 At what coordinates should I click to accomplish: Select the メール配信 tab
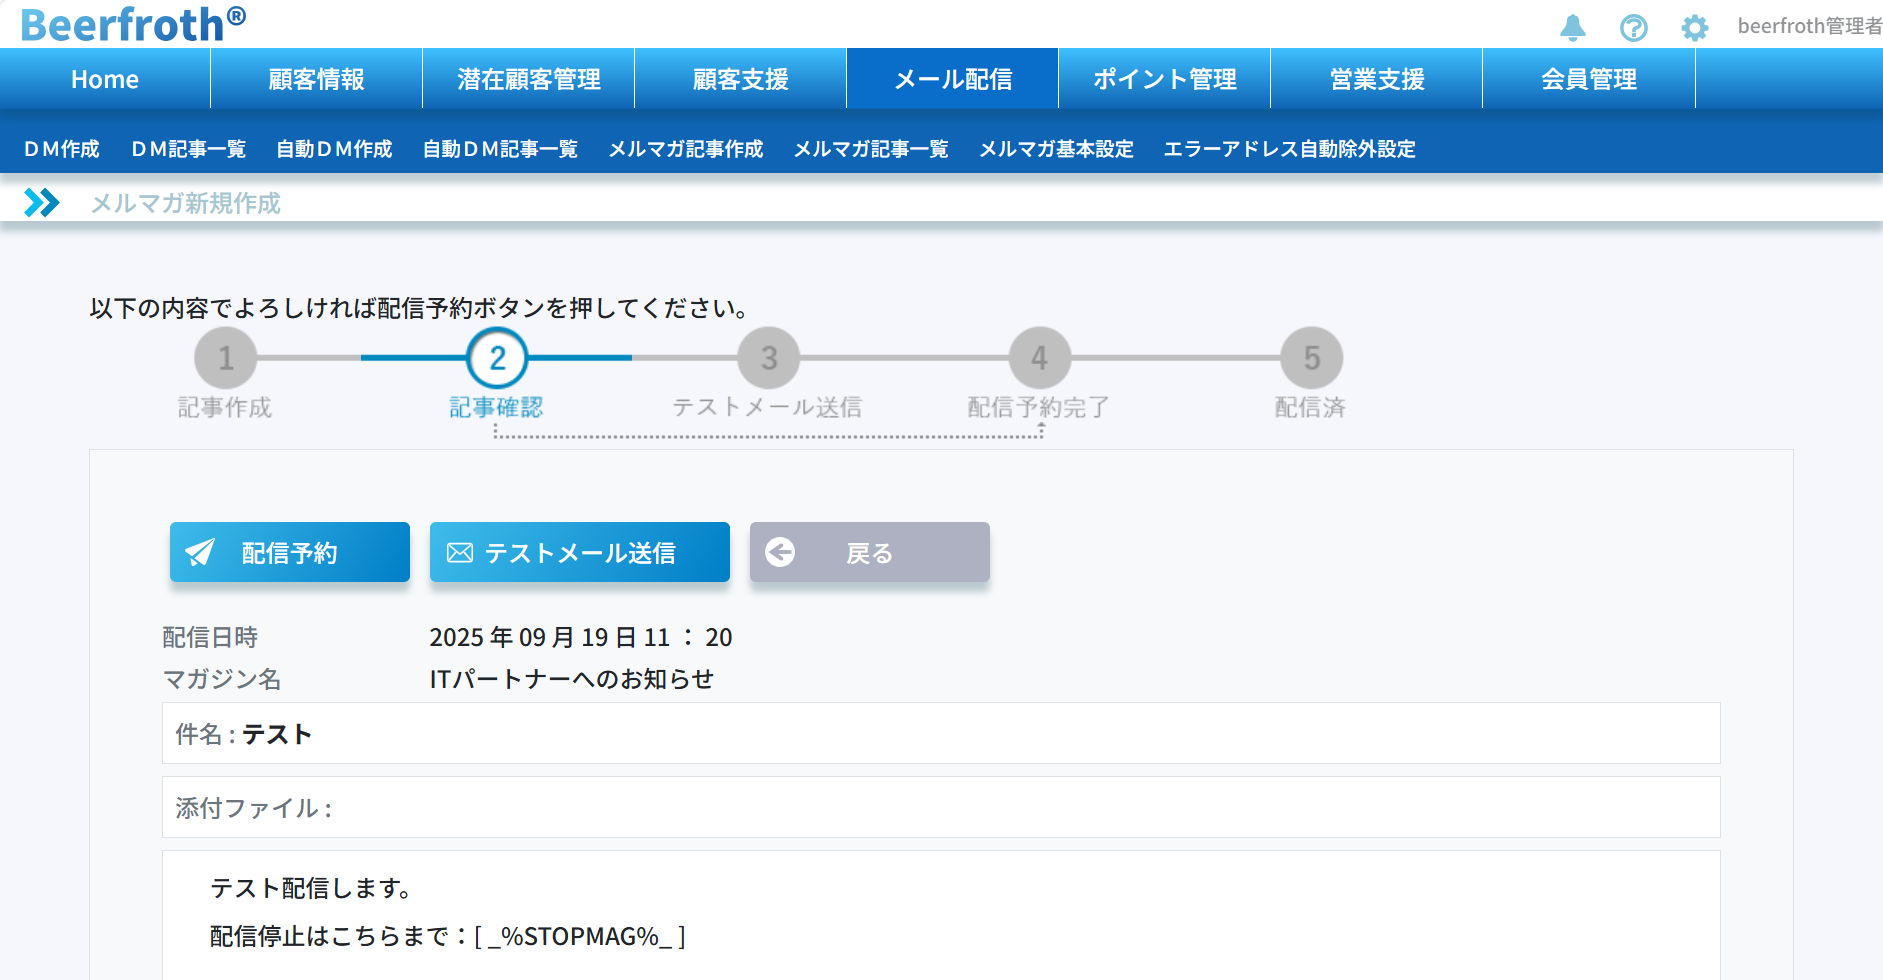point(952,79)
